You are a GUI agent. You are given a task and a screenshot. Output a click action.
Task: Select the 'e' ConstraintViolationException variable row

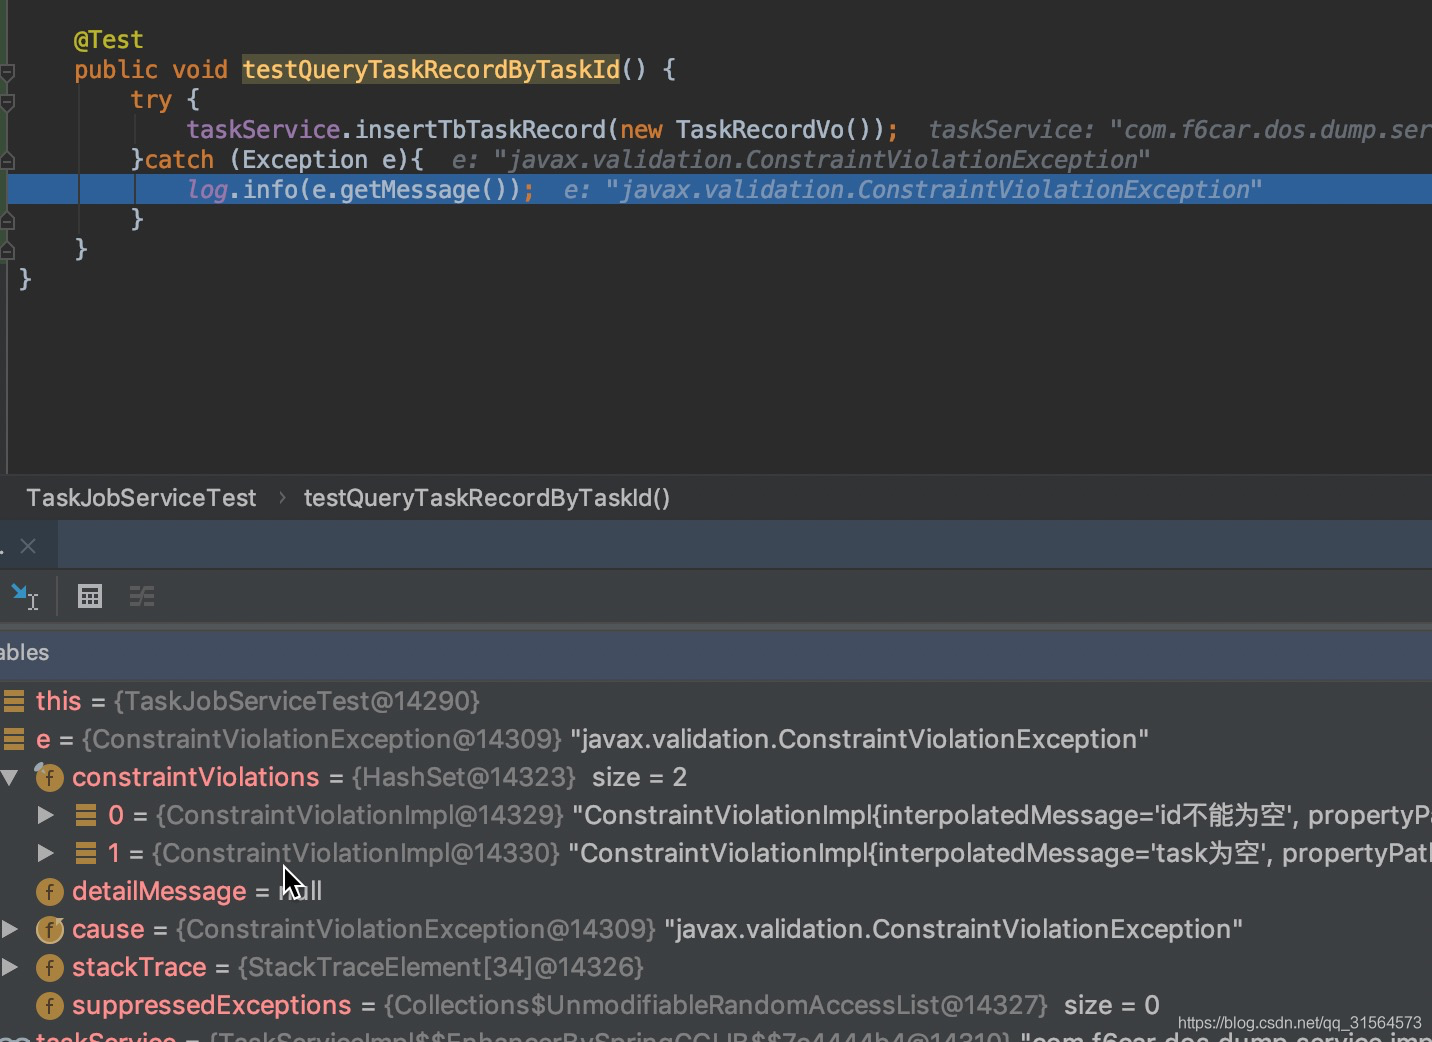pos(716,739)
